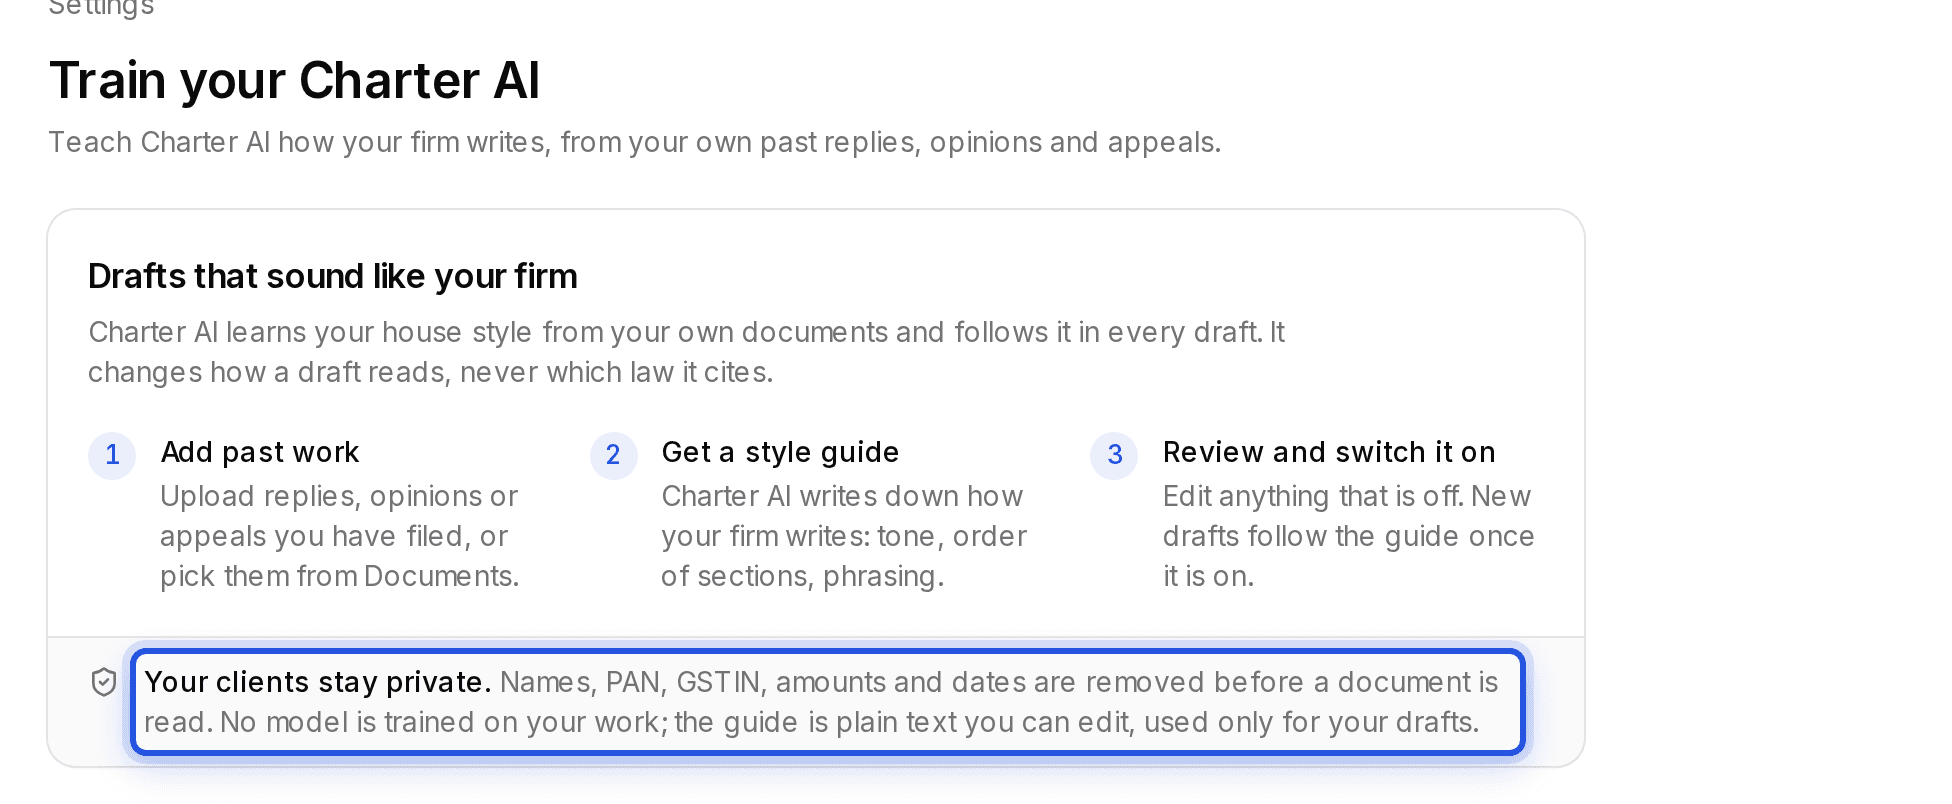Click the step 1 number badge
1952x804 pixels.
[112, 455]
